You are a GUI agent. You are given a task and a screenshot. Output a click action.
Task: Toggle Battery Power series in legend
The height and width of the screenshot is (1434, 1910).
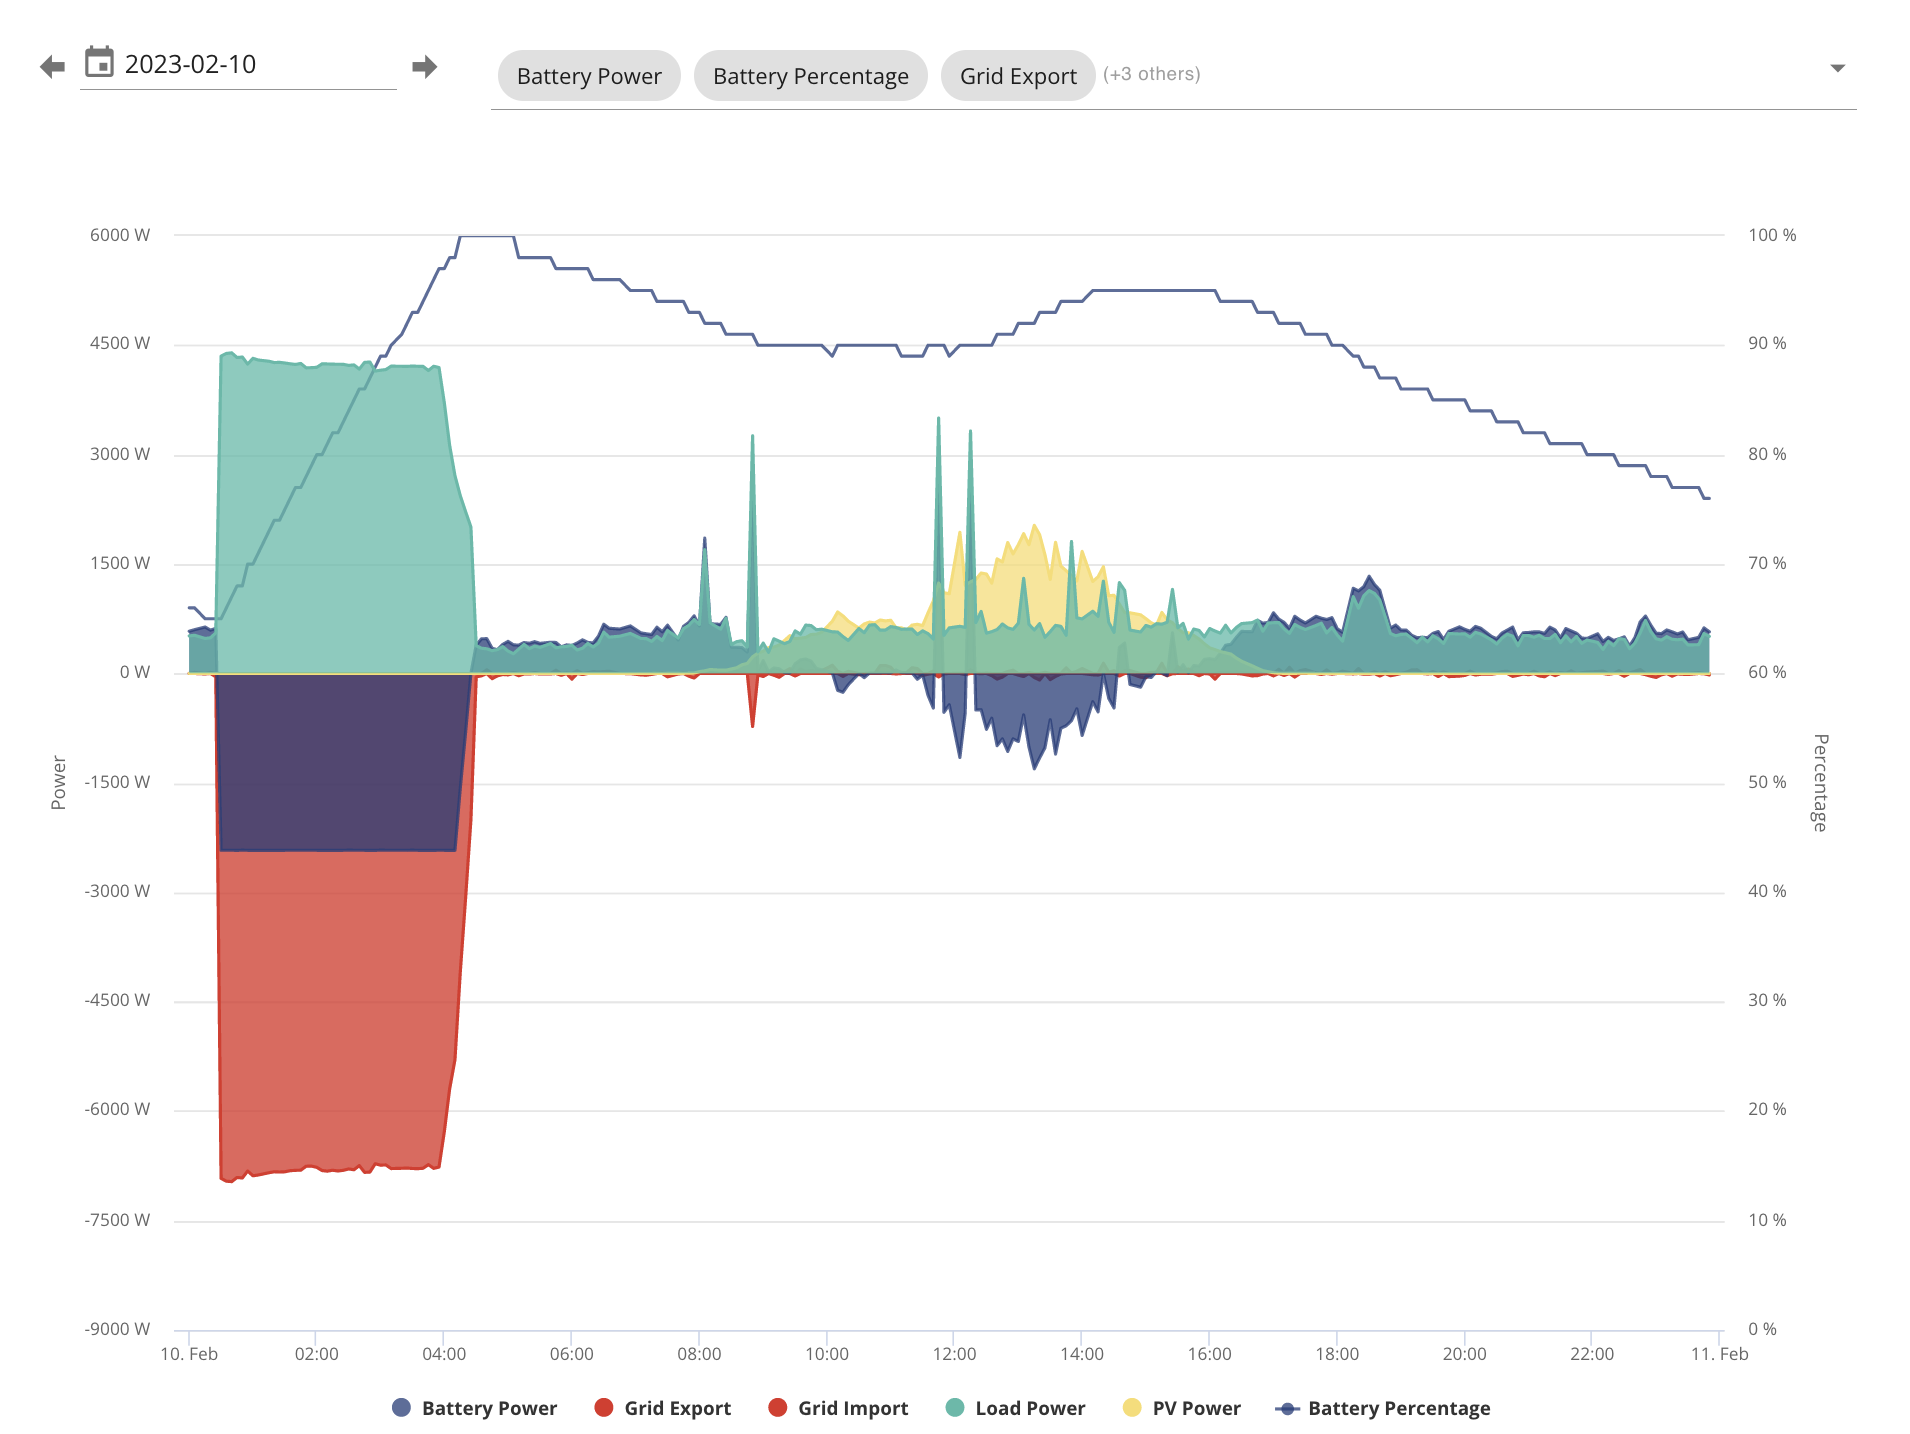pyautogui.click(x=474, y=1408)
